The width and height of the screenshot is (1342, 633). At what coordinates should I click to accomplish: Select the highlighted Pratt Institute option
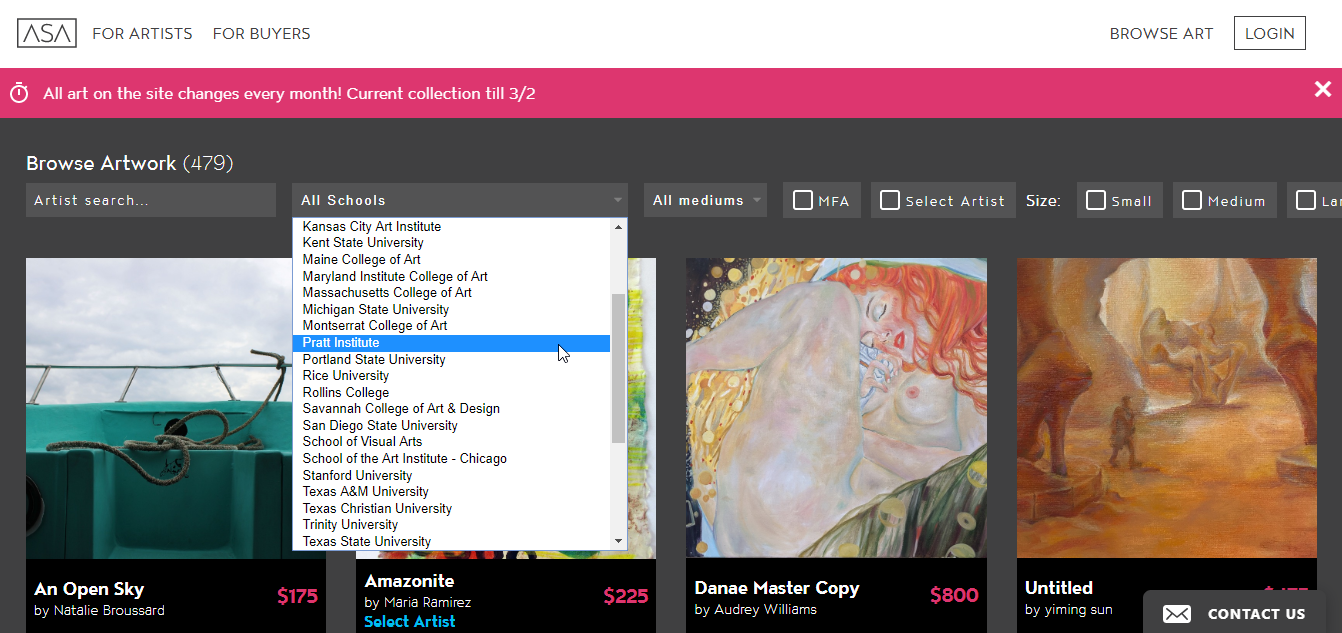451,343
